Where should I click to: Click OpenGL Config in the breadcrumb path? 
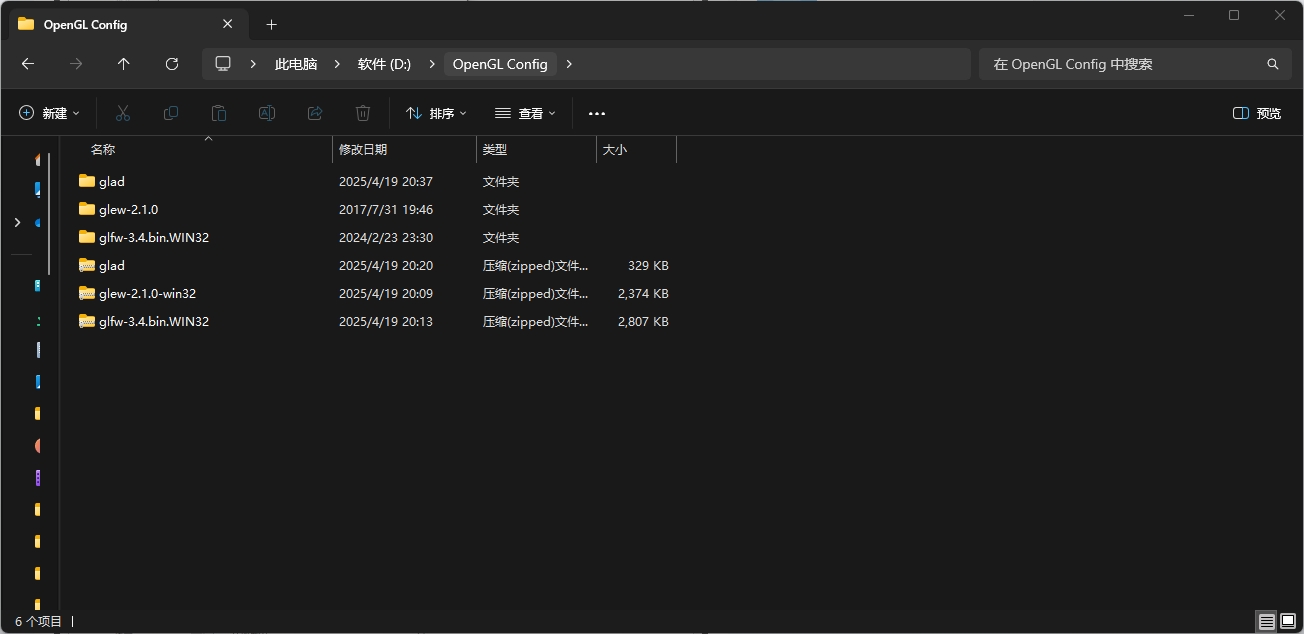(x=500, y=64)
